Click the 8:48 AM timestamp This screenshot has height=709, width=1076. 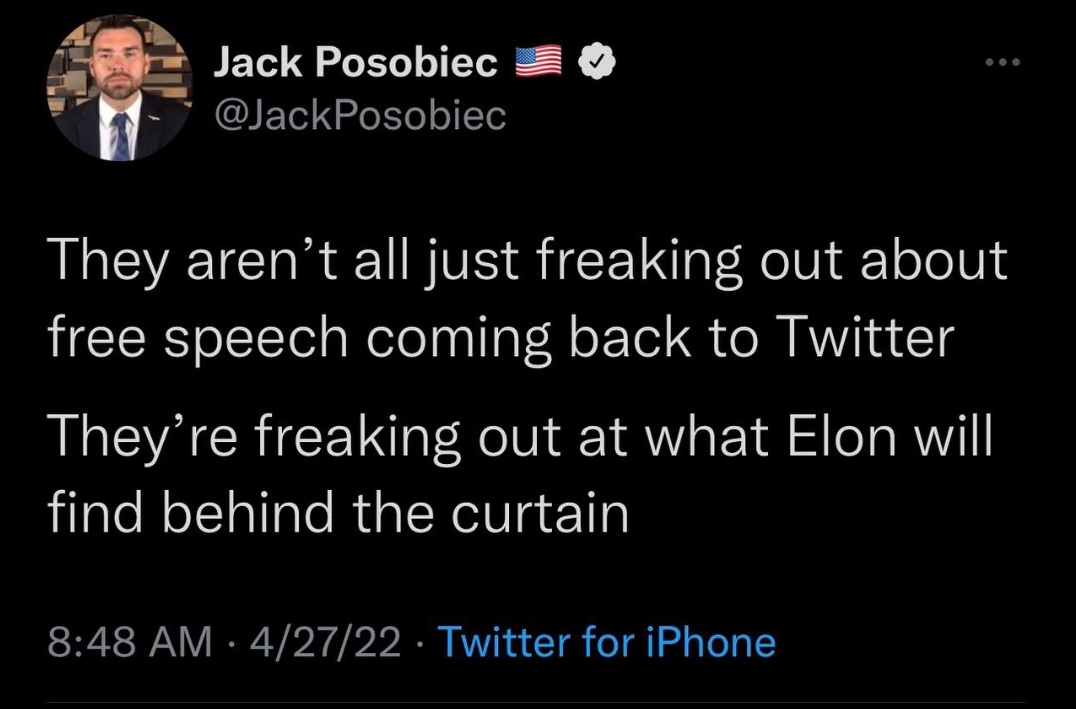click(x=129, y=642)
